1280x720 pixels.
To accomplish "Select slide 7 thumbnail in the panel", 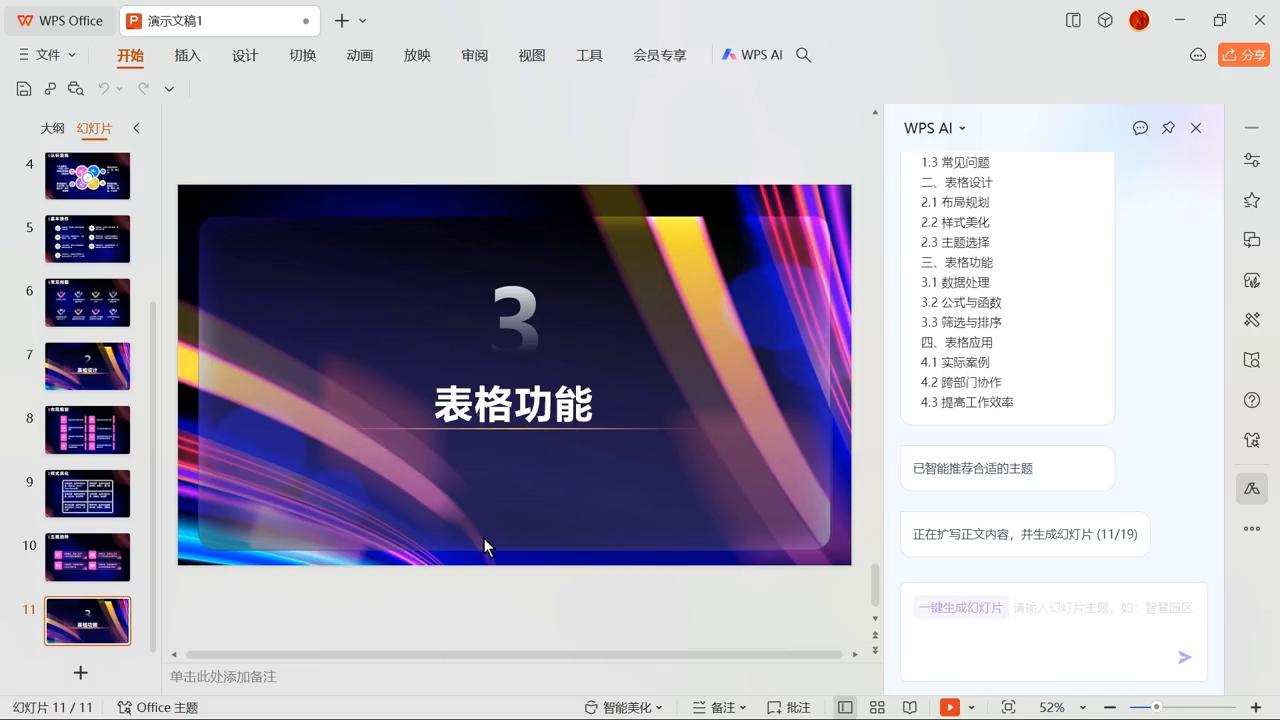I will click(87, 366).
